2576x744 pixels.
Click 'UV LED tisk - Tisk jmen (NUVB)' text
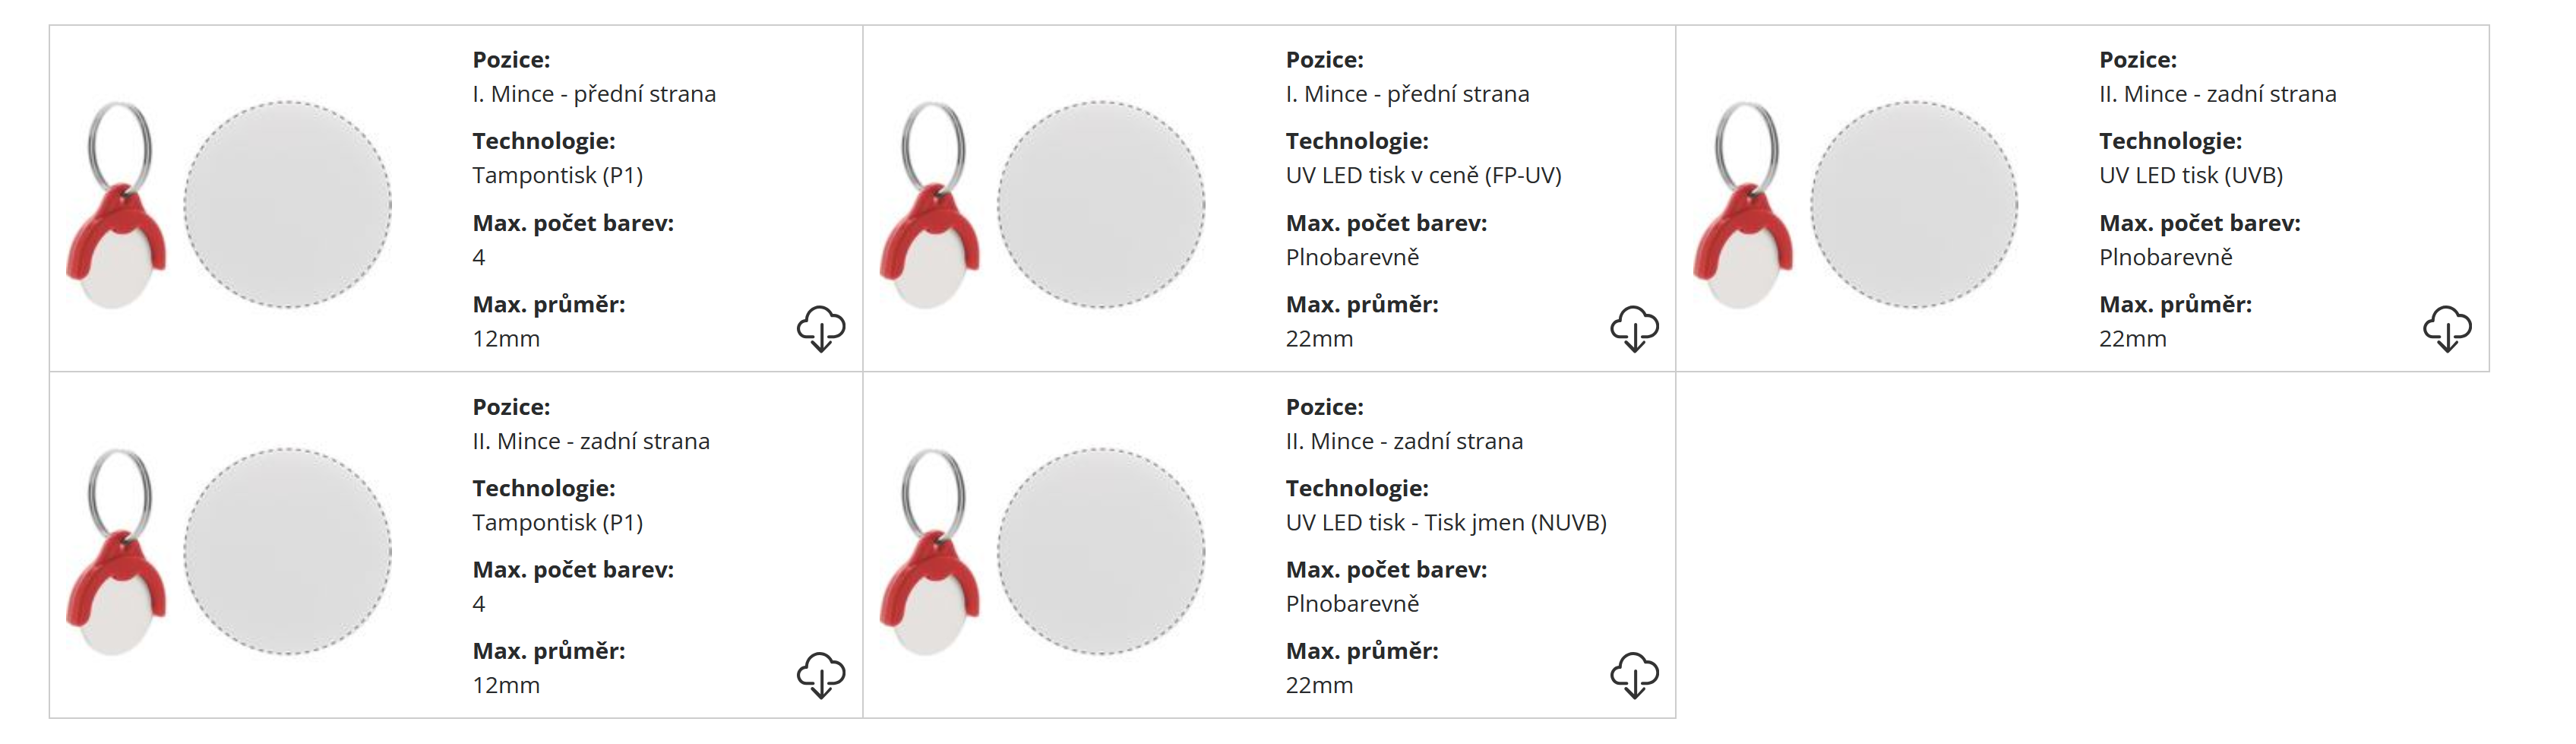click(x=1446, y=523)
